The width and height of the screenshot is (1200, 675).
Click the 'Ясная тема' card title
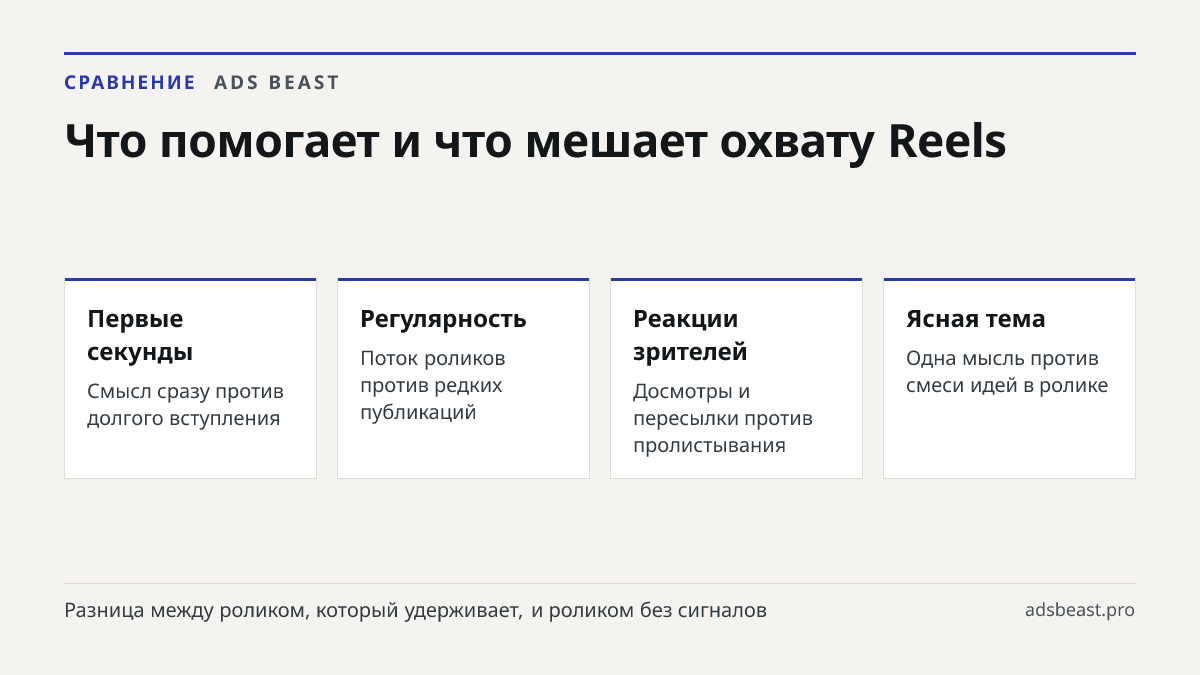(976, 319)
